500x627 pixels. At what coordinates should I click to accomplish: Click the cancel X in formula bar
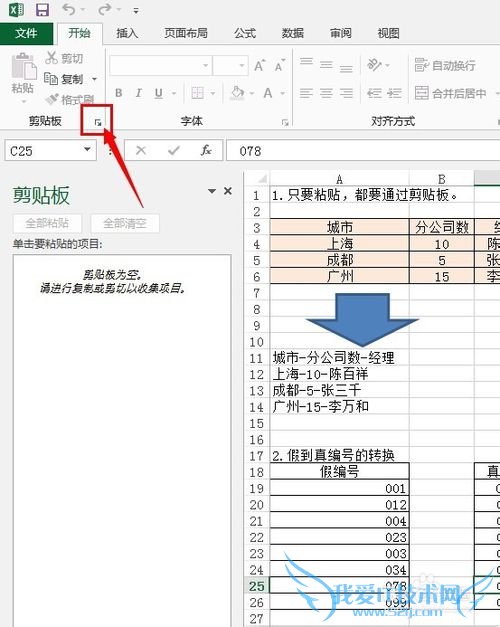141,151
